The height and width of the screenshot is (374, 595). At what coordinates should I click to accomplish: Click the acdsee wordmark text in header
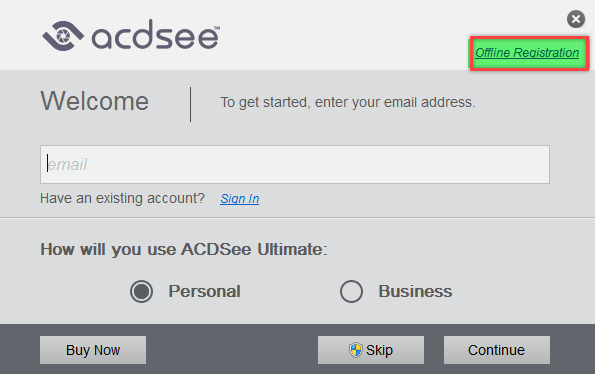(156, 35)
